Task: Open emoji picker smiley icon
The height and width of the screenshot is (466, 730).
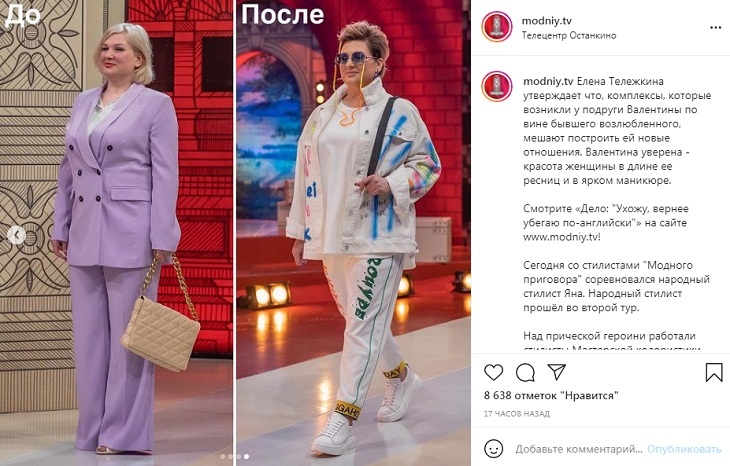Action: 493,449
